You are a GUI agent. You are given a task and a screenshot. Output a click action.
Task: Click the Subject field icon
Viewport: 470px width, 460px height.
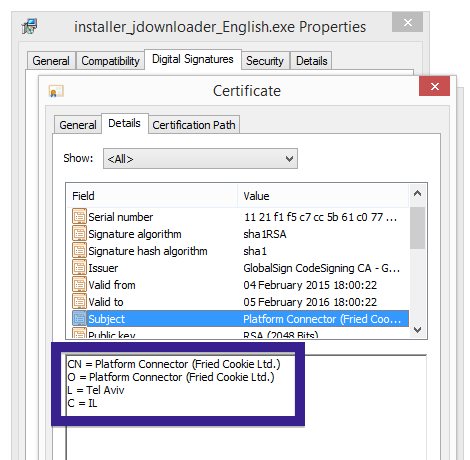pyautogui.click(x=79, y=318)
